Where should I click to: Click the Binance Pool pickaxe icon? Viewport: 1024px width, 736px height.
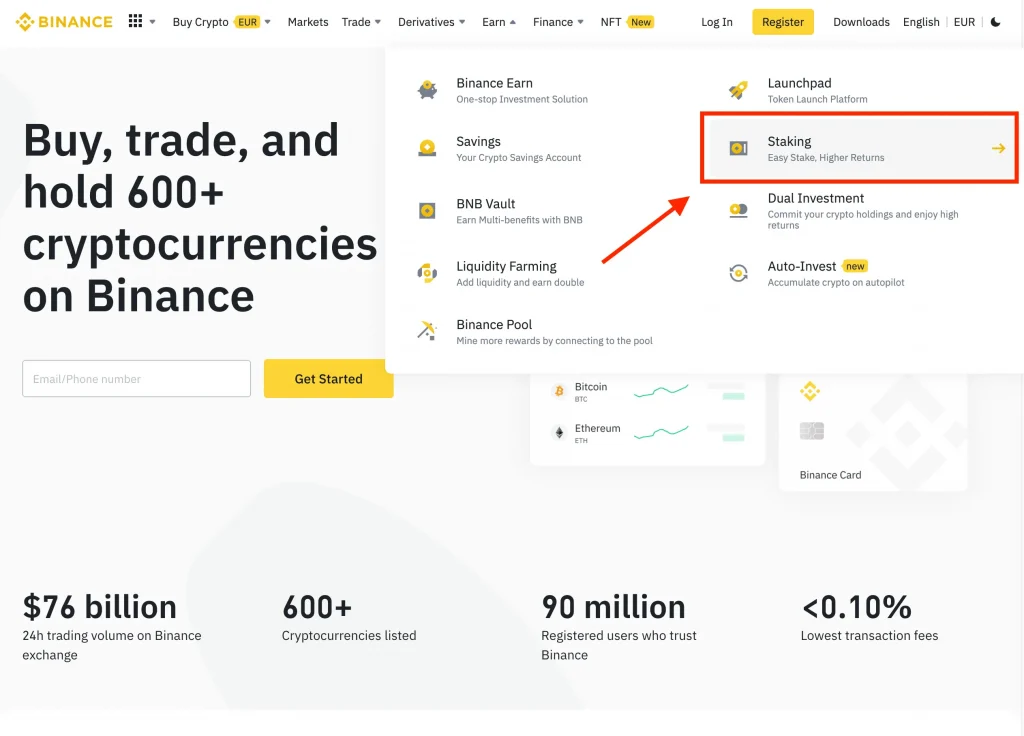[427, 331]
